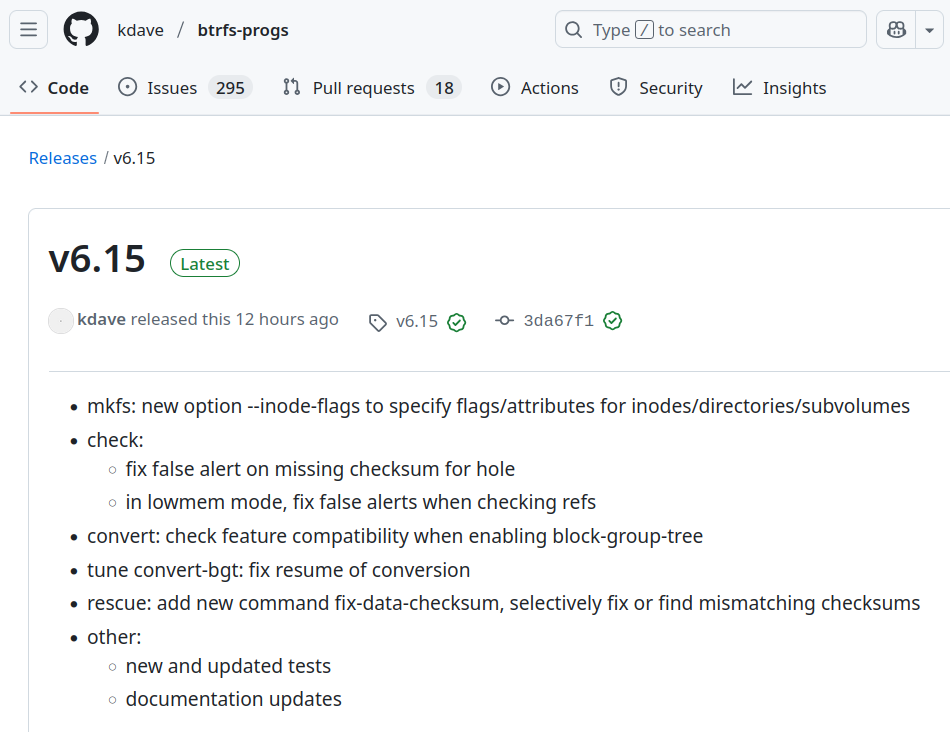
Task: Open the Actions tab
Action: pyautogui.click(x=534, y=88)
